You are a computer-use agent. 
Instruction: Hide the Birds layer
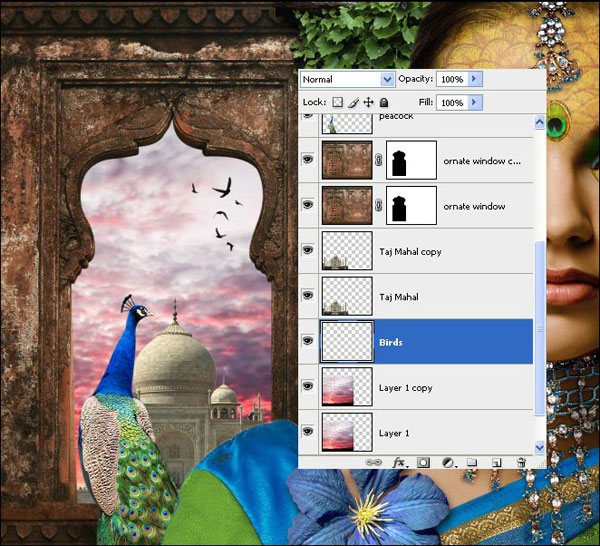tap(308, 341)
